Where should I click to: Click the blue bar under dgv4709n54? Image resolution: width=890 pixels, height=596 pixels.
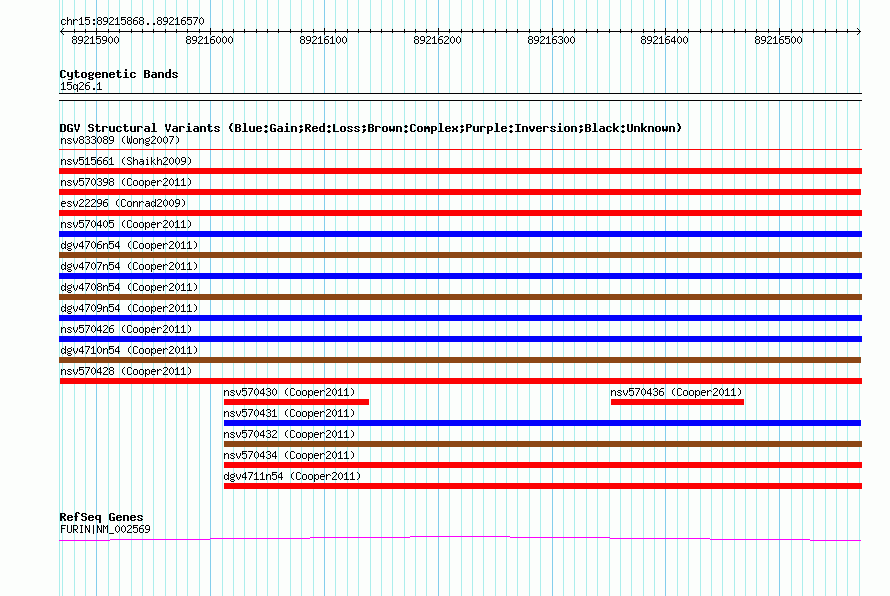coord(460,318)
